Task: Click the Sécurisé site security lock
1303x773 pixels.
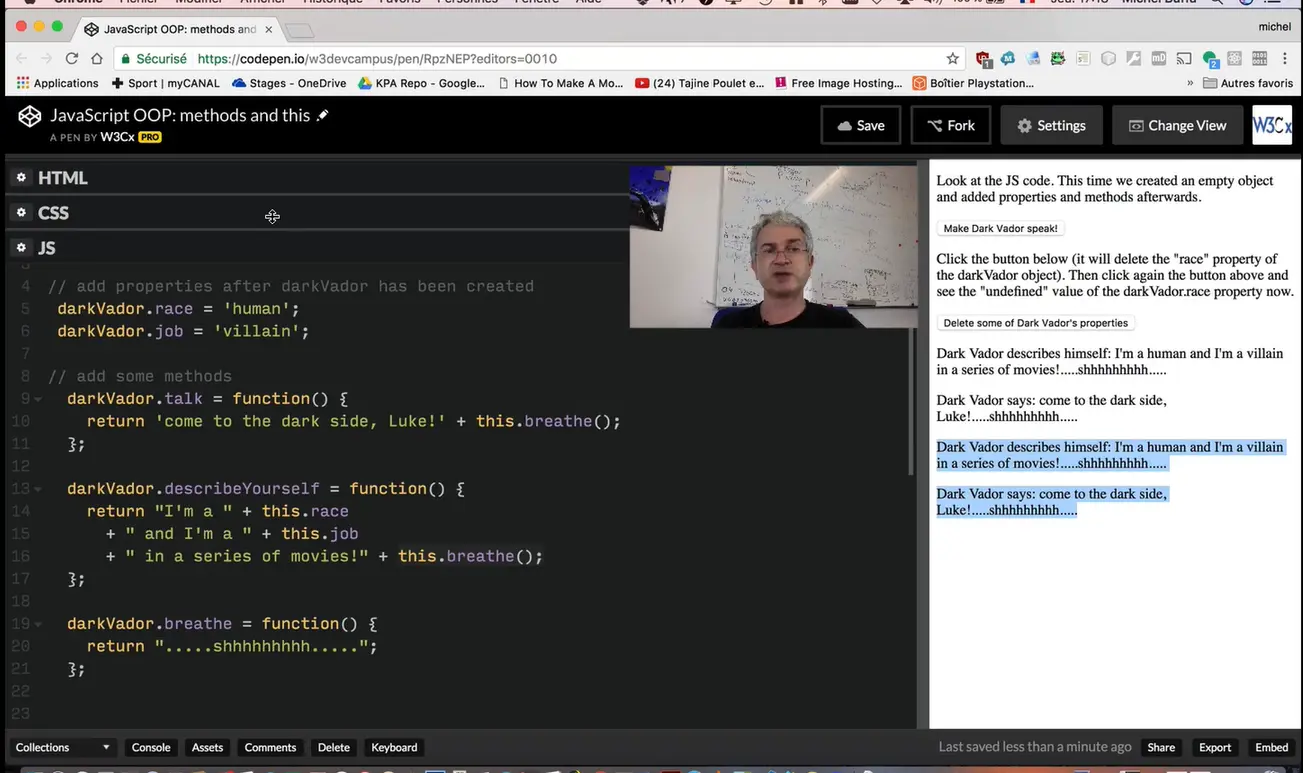Action: point(155,59)
